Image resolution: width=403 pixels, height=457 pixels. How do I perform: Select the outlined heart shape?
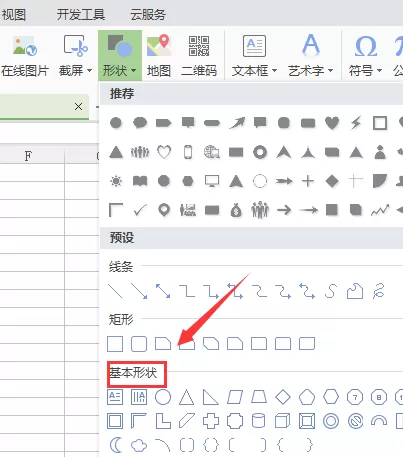(164, 152)
